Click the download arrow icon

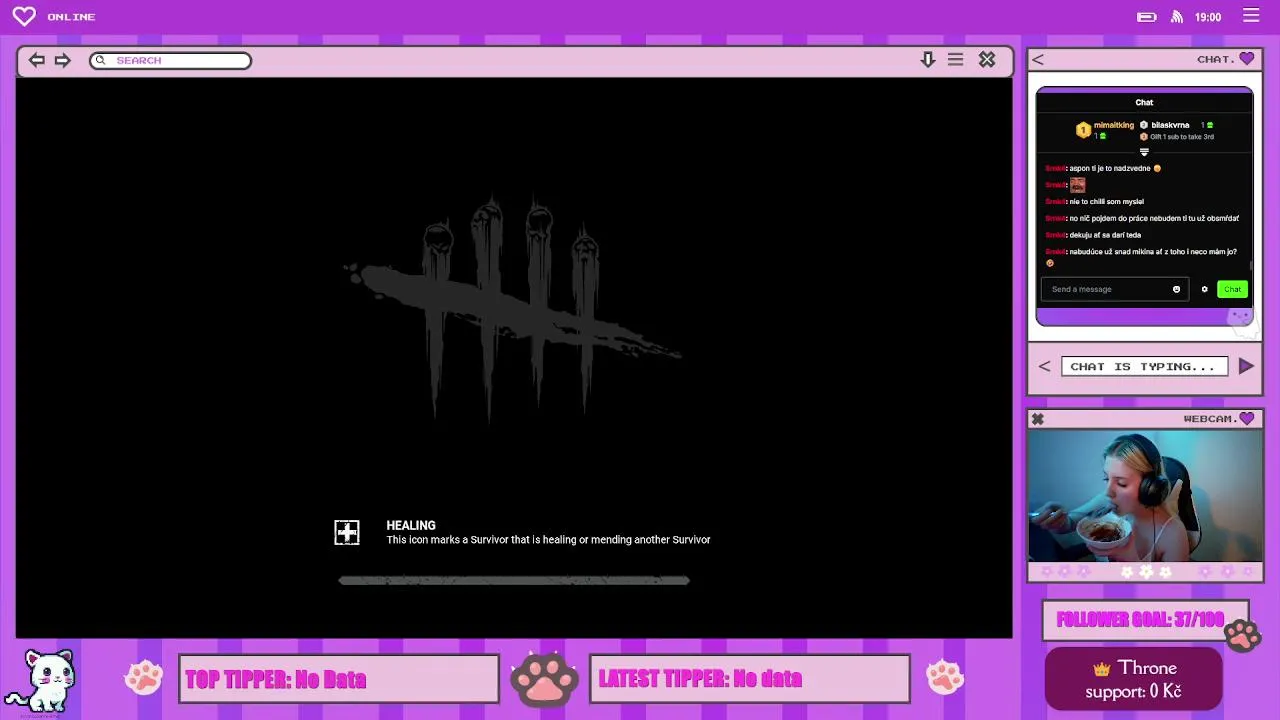[928, 60]
